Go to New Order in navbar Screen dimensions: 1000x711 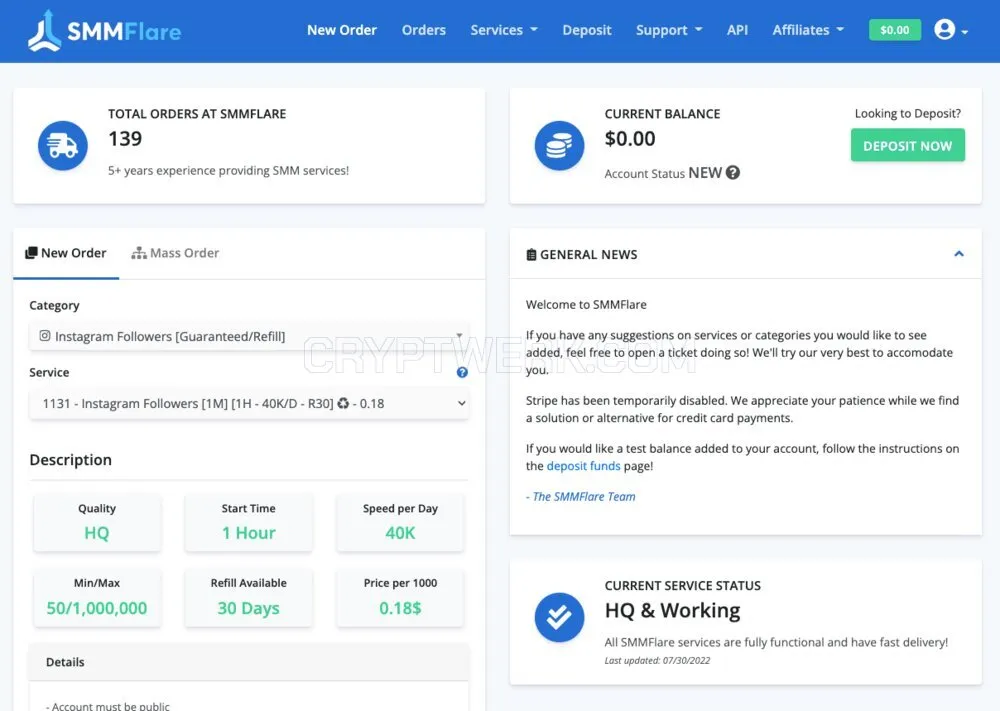(x=342, y=30)
